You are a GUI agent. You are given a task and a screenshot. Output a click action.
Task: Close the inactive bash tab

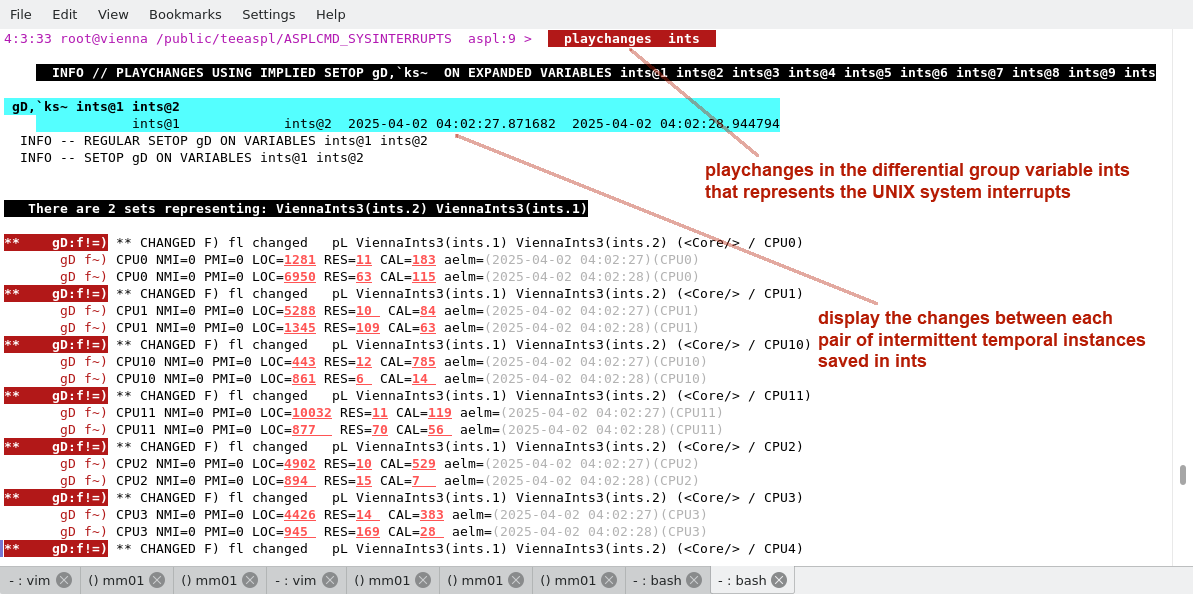pos(695,580)
